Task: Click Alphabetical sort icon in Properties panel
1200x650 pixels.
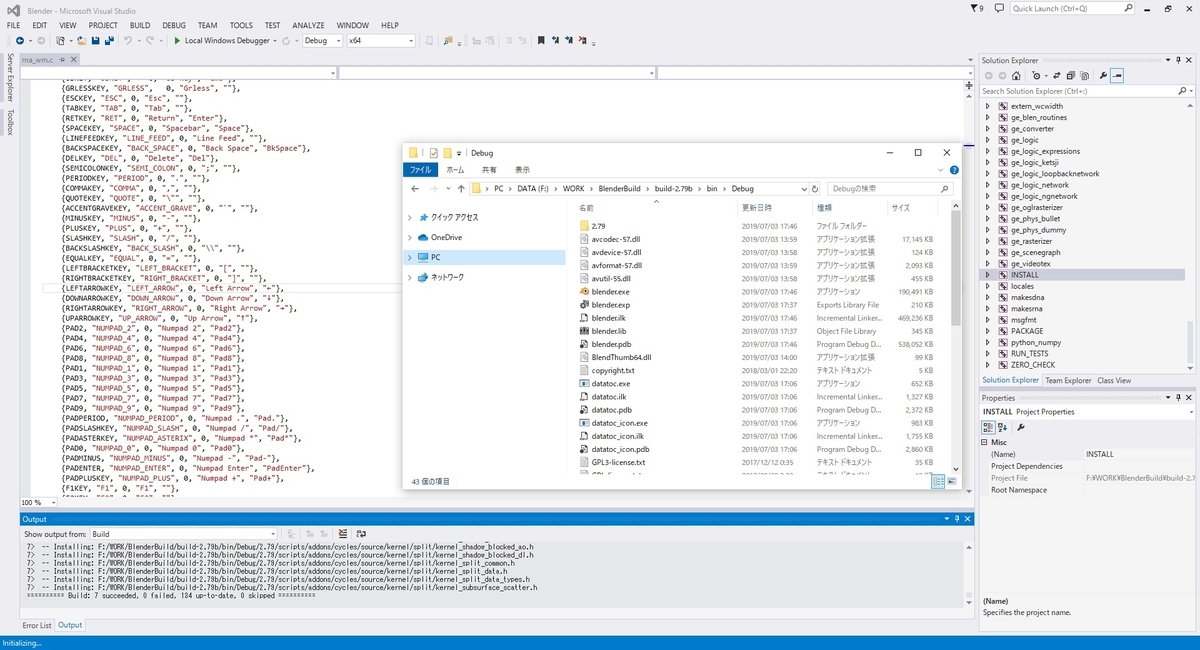Action: [x=1003, y=427]
